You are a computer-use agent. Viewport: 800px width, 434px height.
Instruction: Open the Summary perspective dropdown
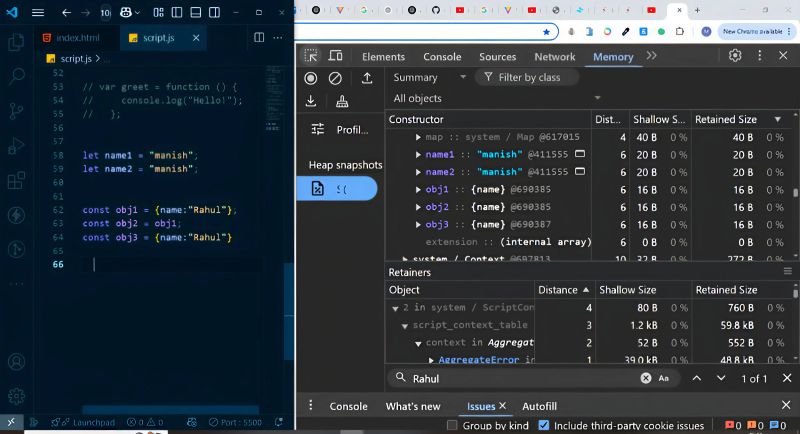click(430, 77)
